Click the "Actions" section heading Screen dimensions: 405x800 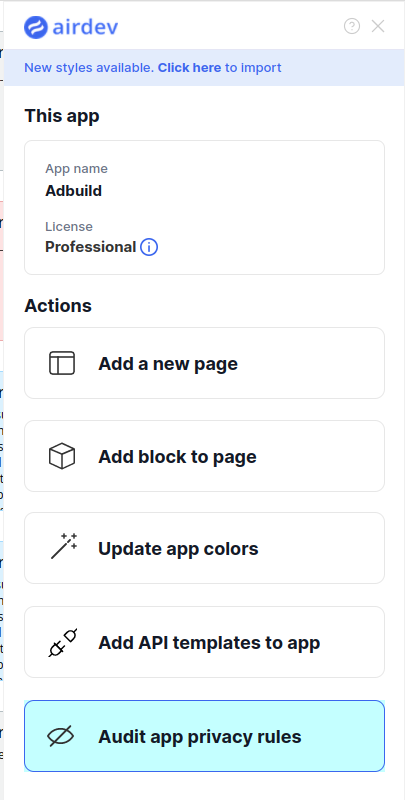tap(58, 306)
